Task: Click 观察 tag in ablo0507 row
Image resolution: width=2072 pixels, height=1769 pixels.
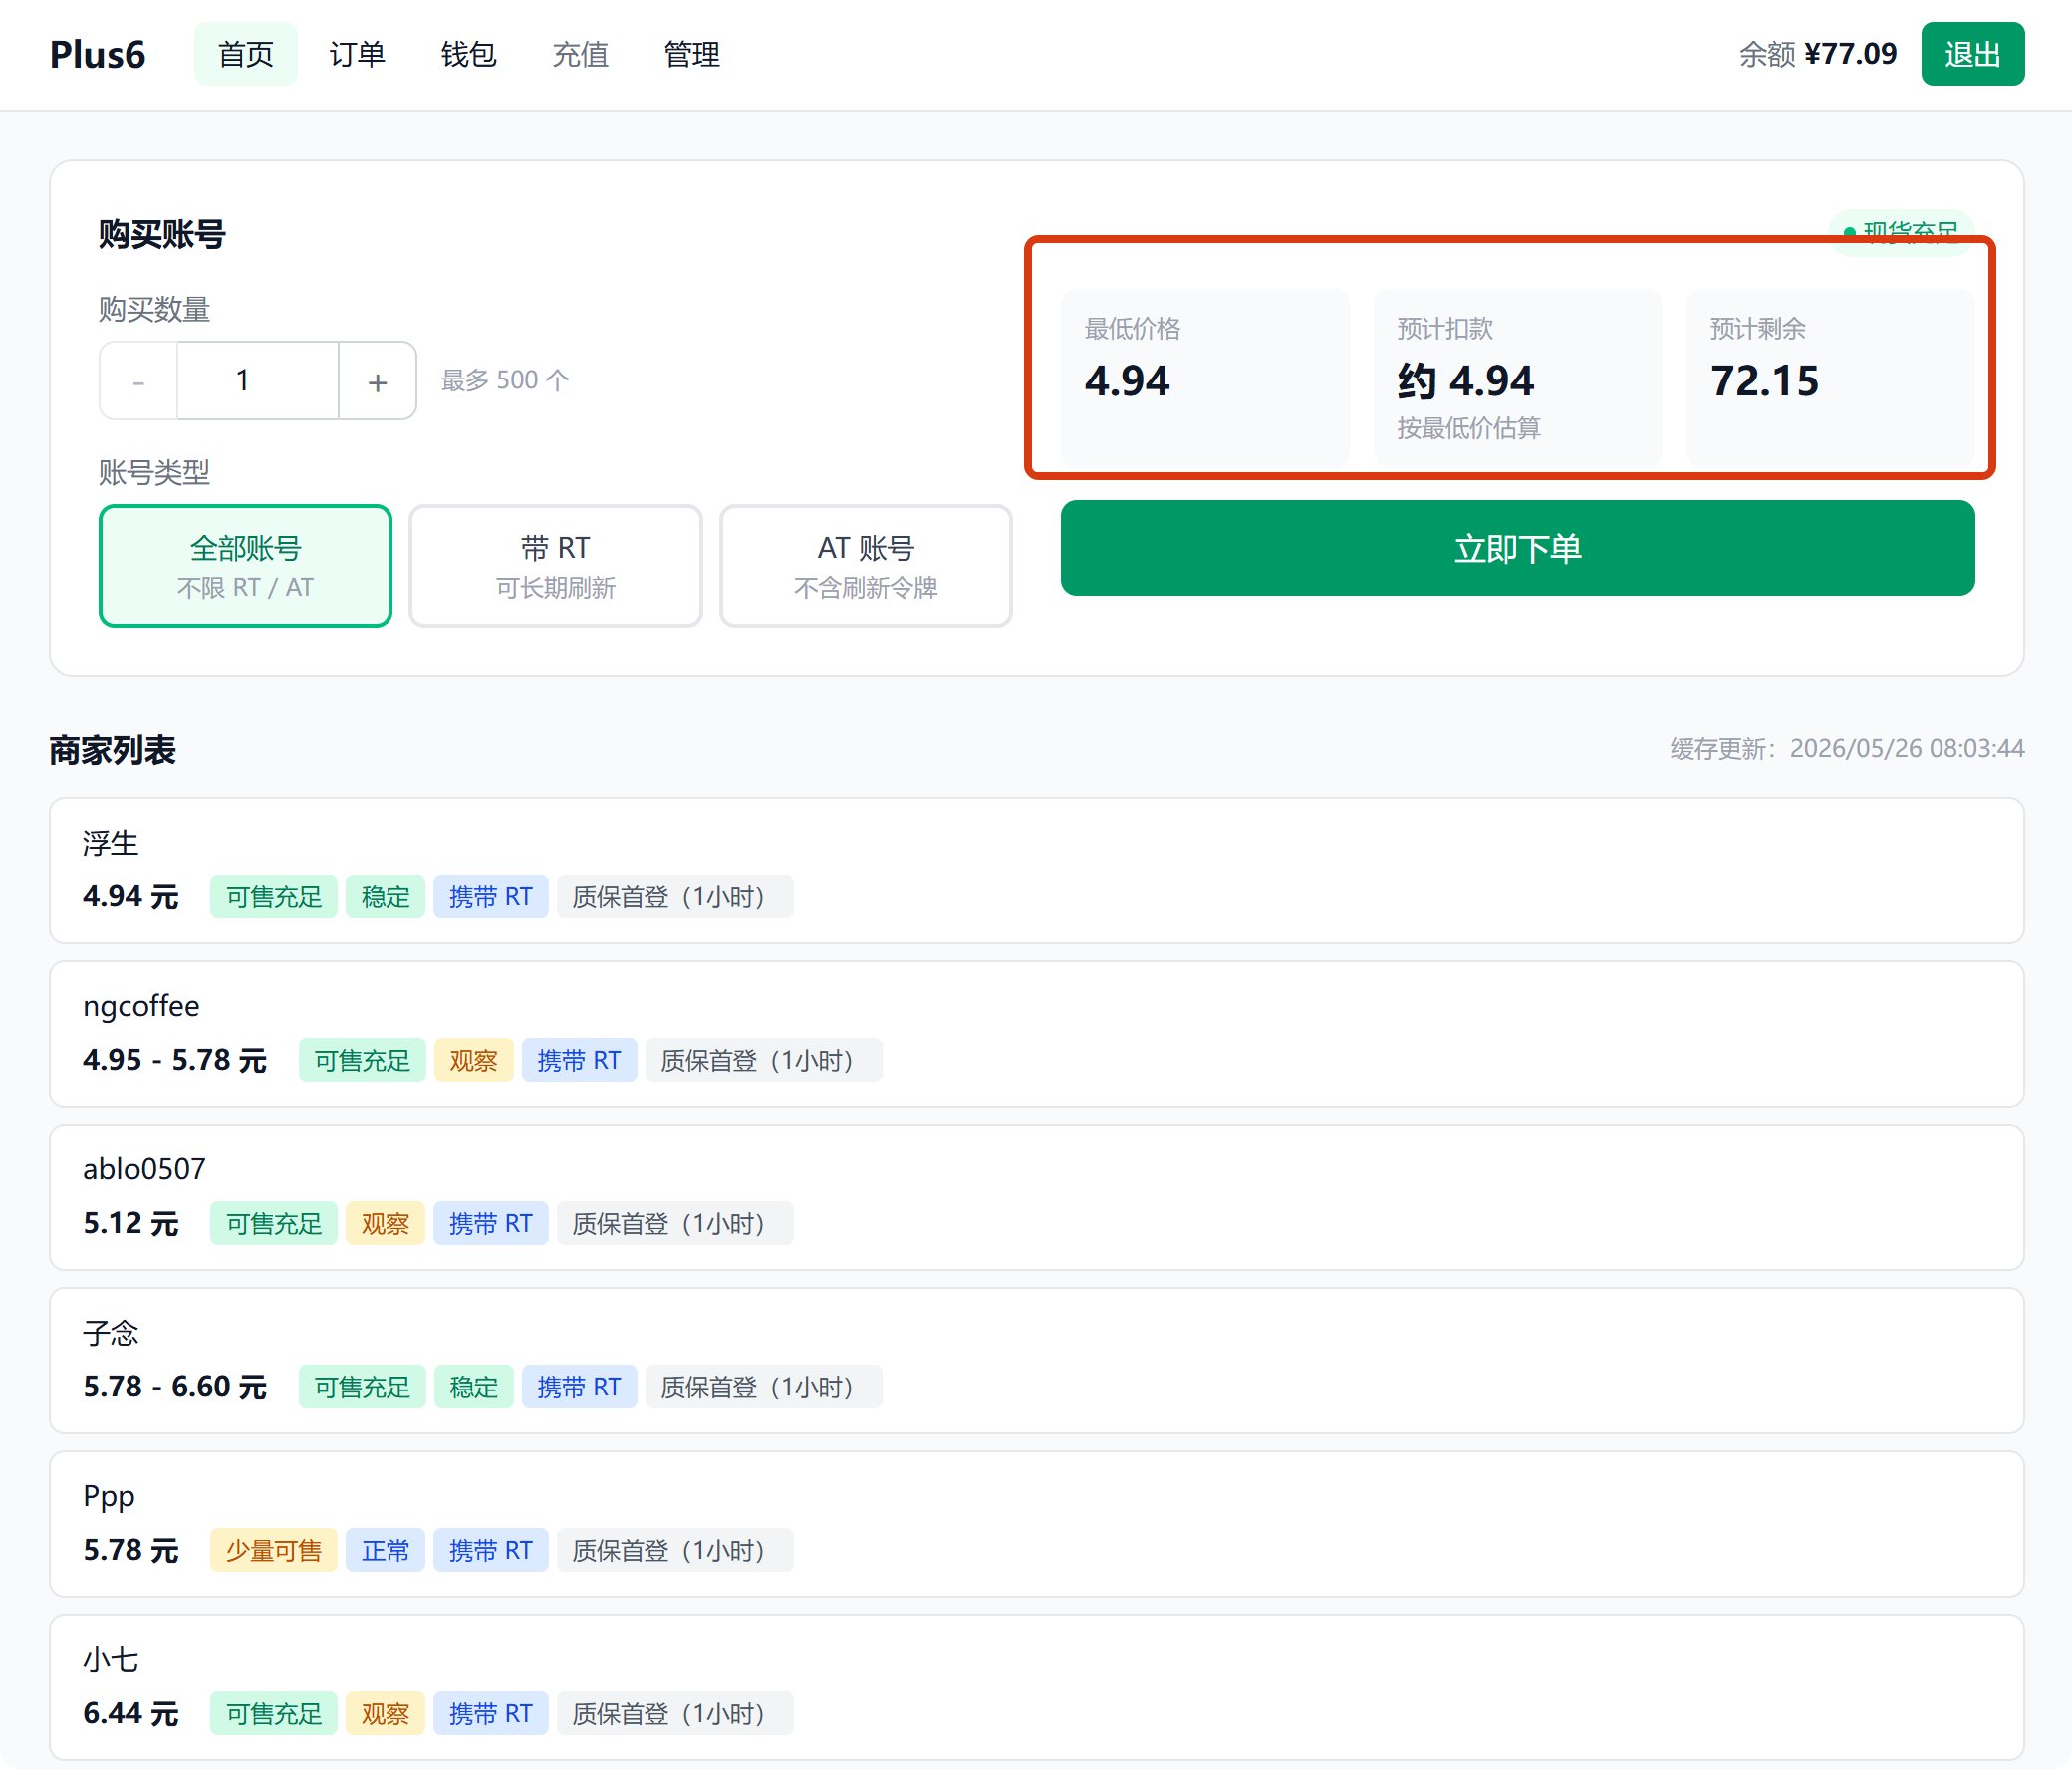Action: coord(385,1224)
